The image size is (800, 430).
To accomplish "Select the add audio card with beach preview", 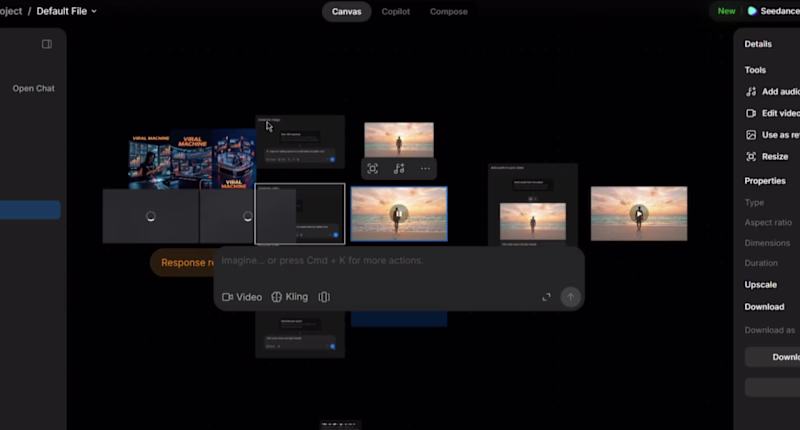I will tap(533, 206).
